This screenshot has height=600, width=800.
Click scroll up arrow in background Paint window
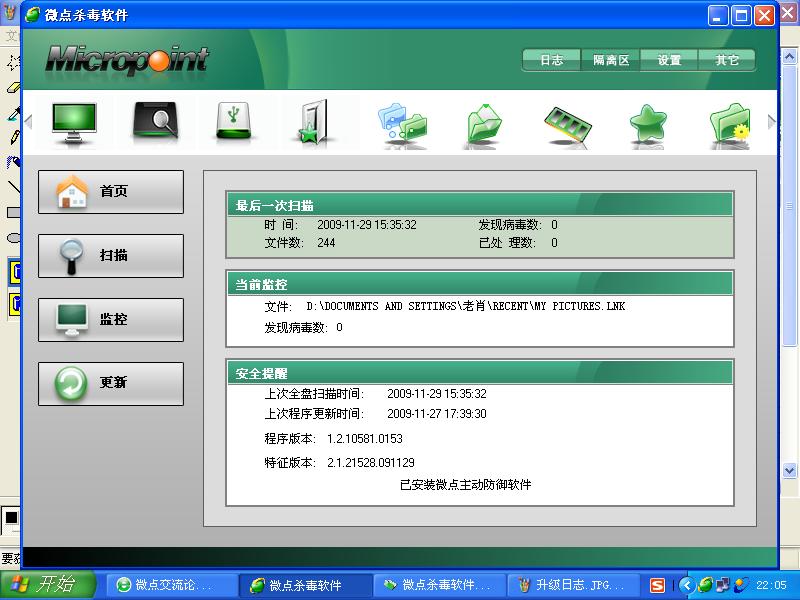790,56
